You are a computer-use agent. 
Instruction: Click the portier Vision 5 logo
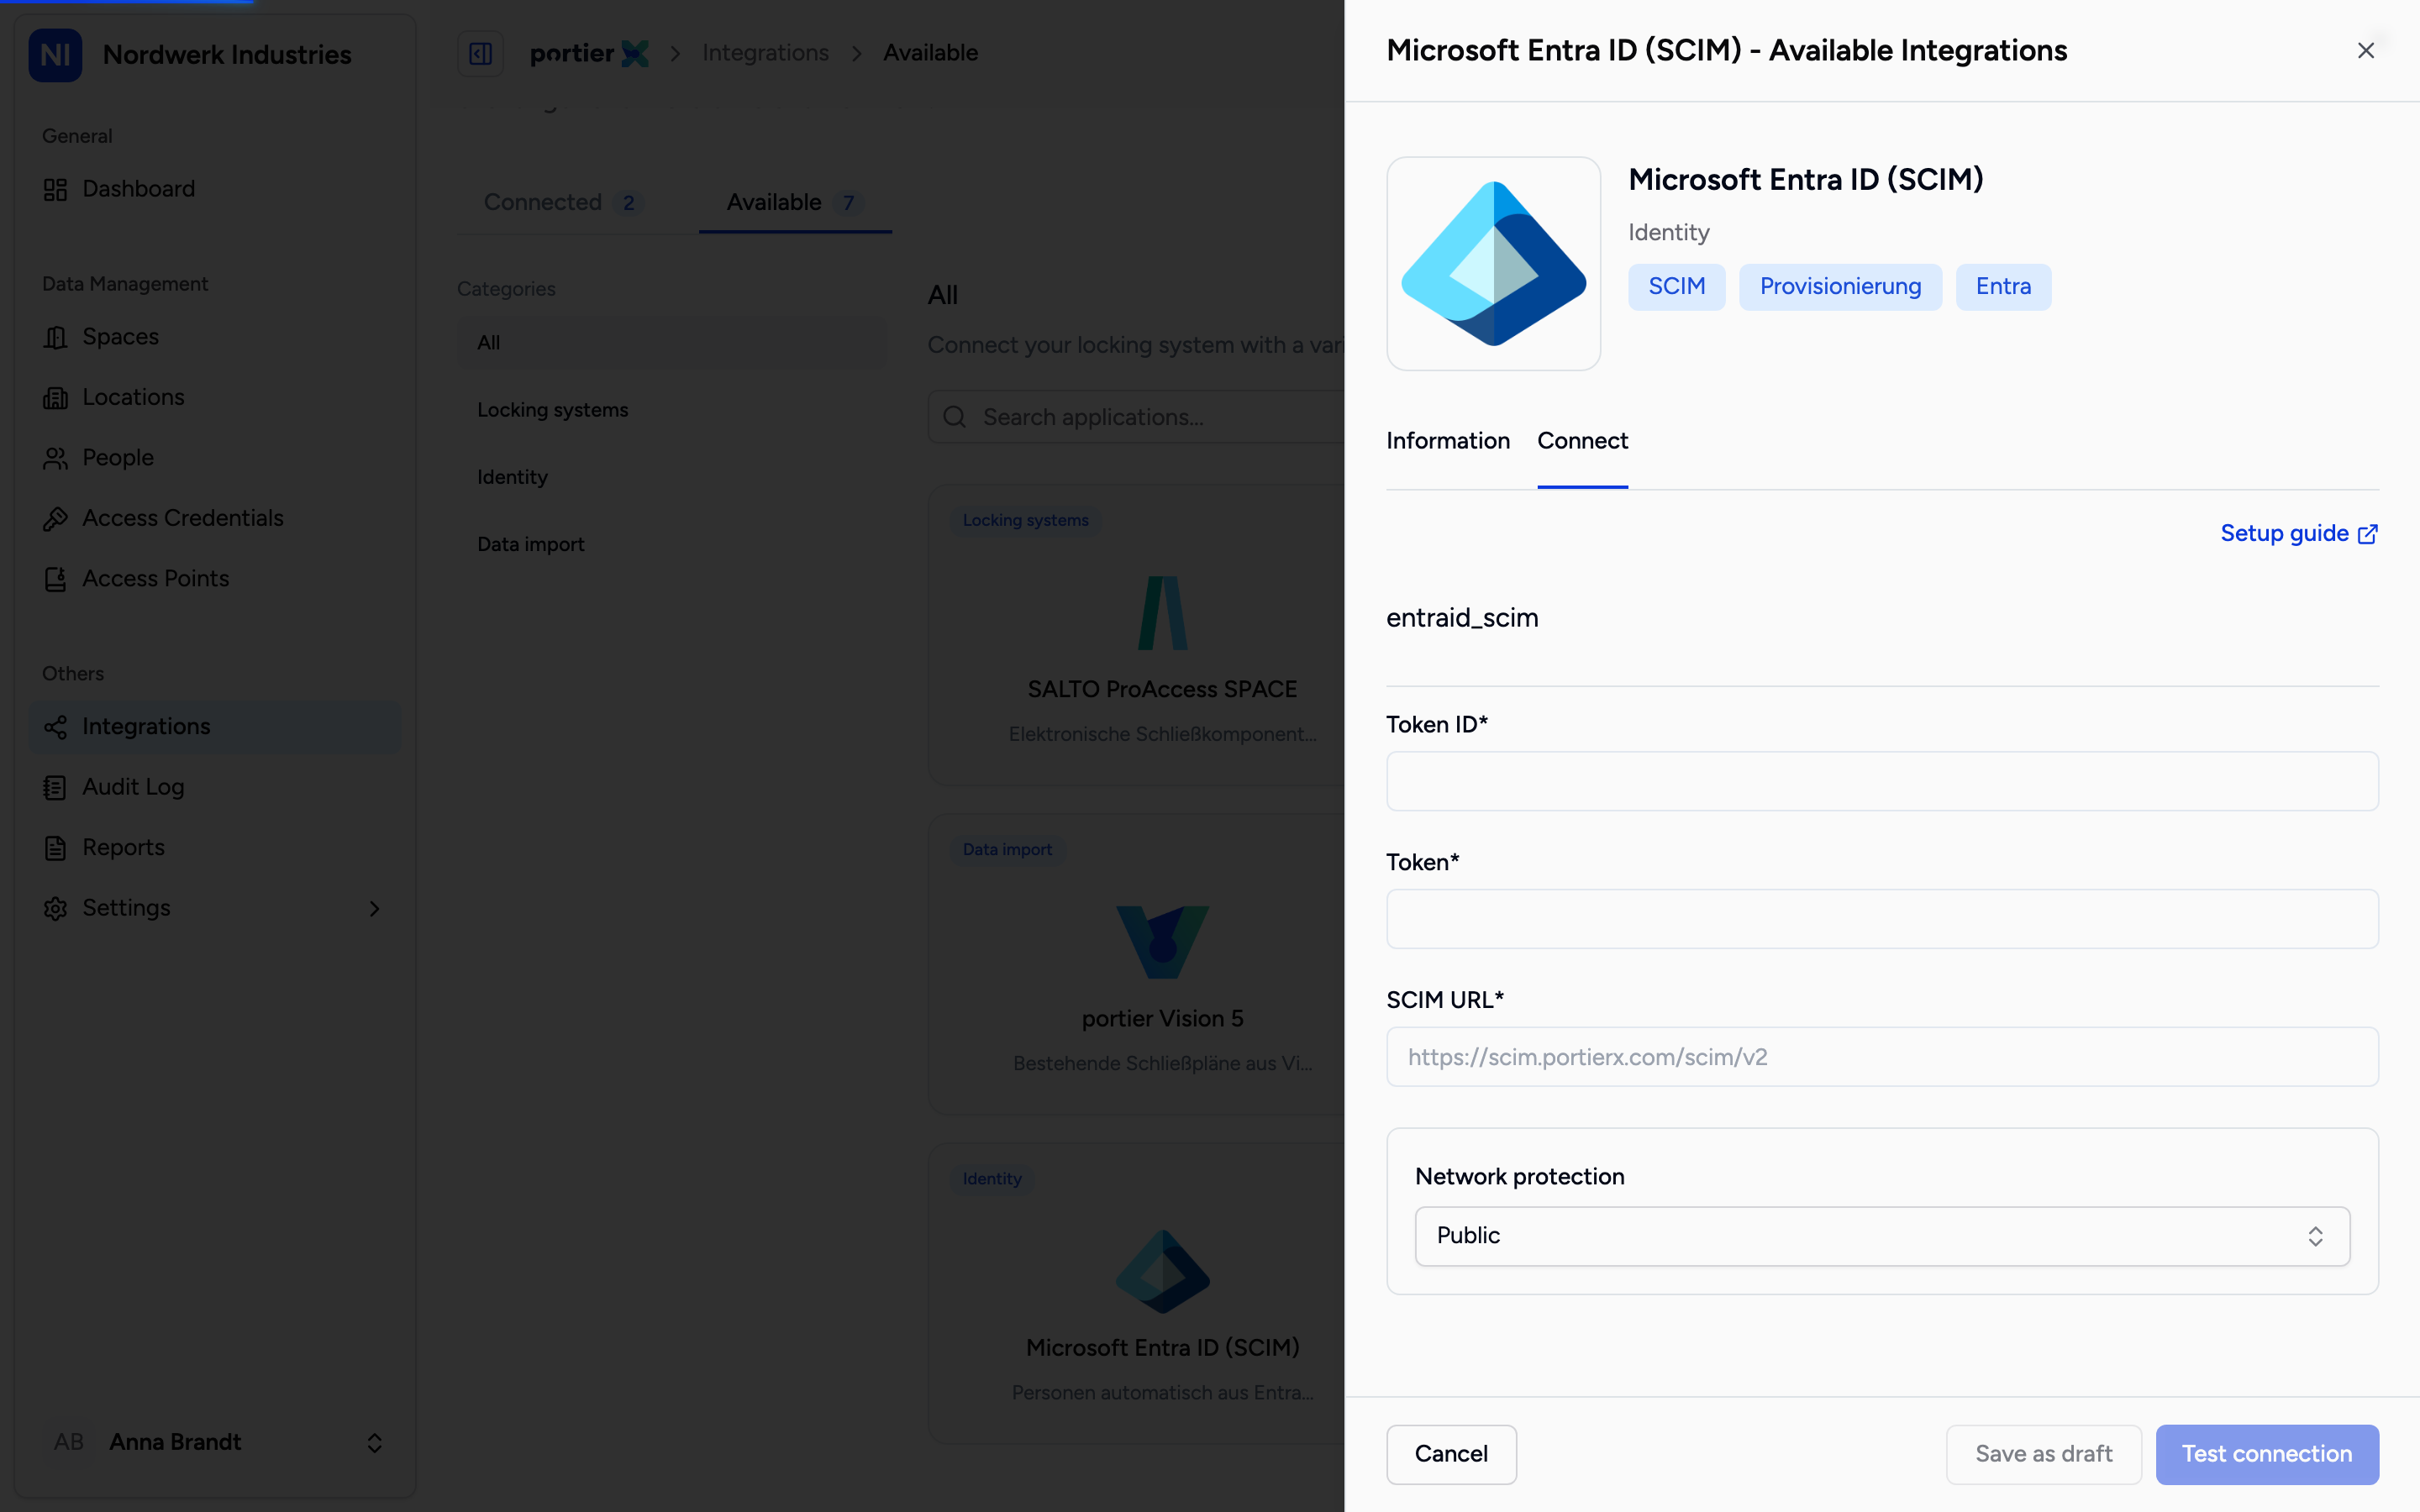tap(1163, 941)
